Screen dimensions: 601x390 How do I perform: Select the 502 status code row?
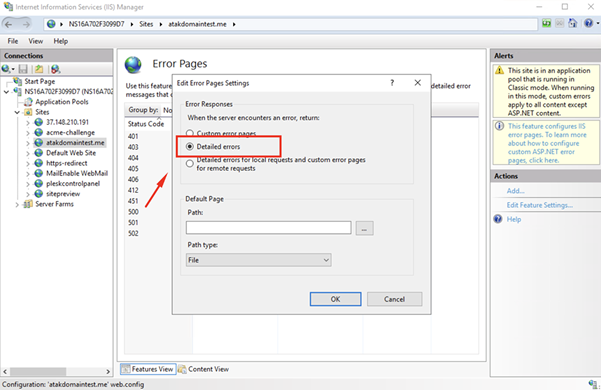click(133, 233)
